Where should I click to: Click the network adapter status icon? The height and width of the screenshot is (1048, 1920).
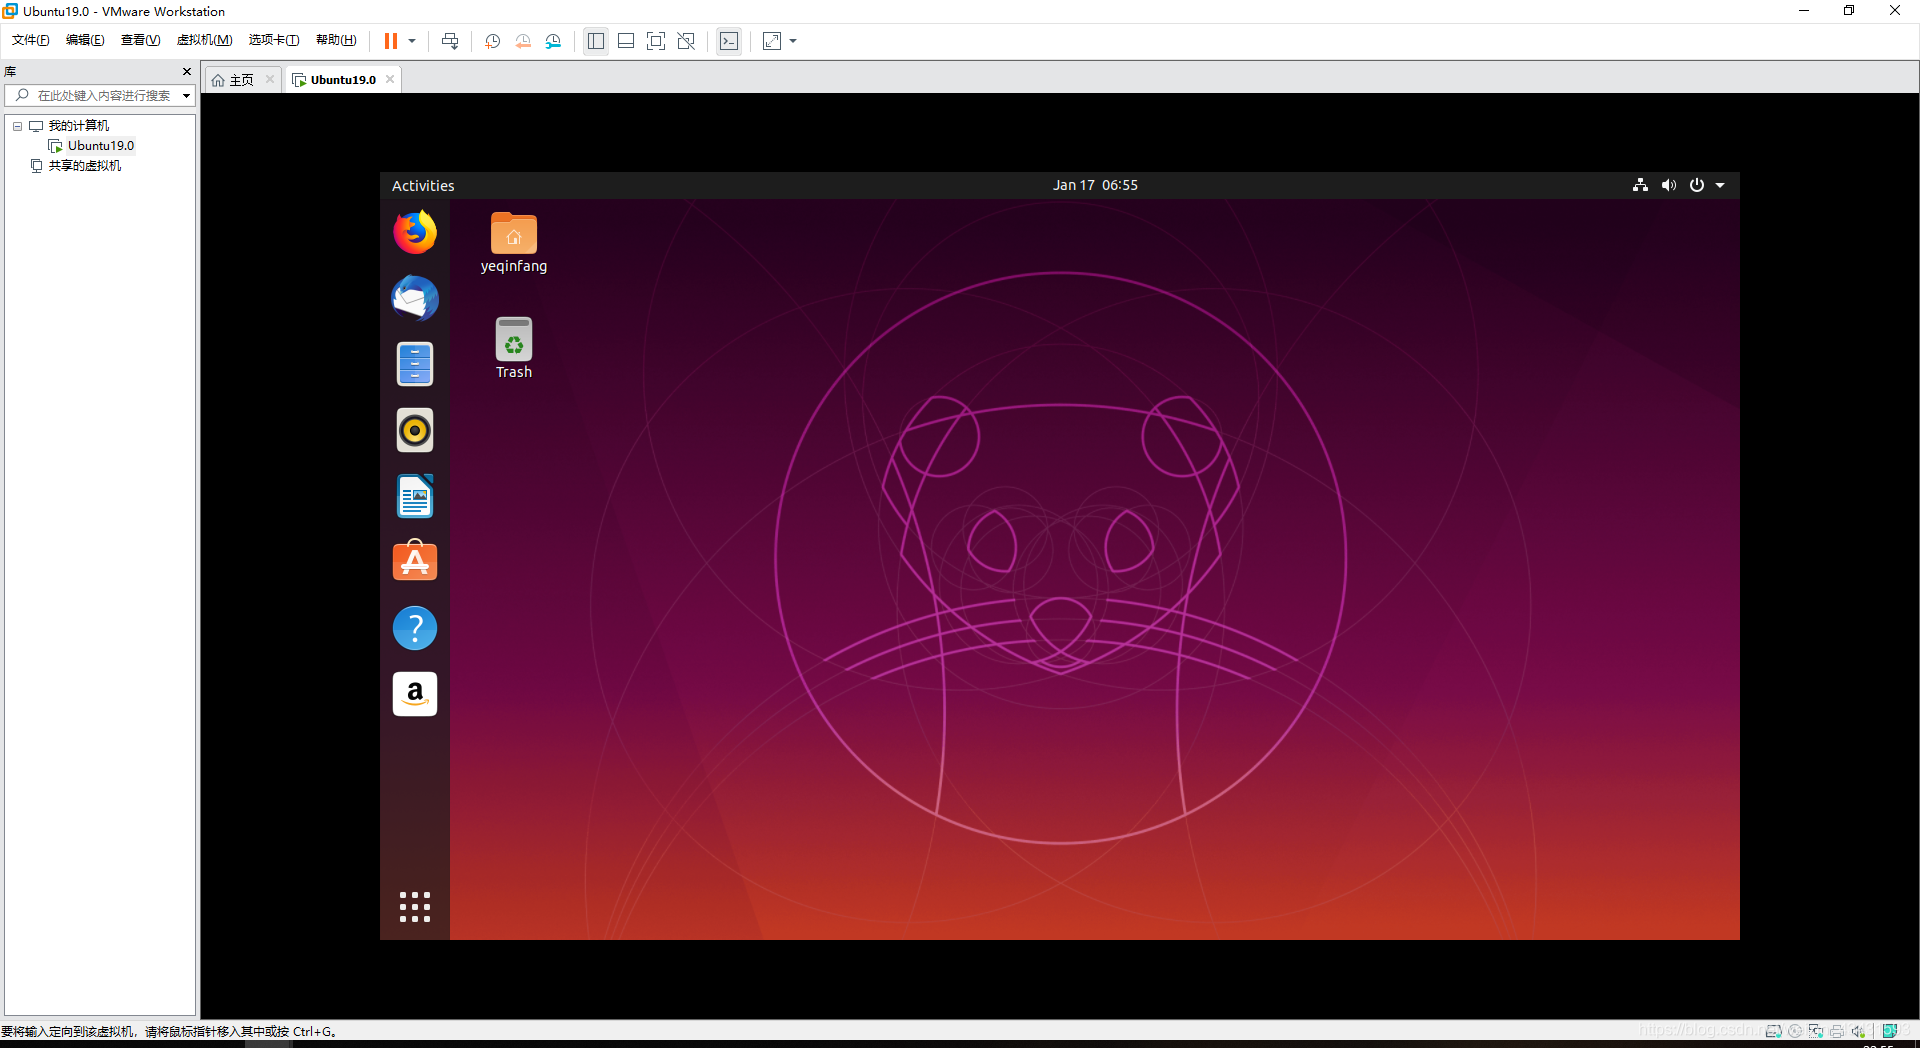(1816, 1031)
